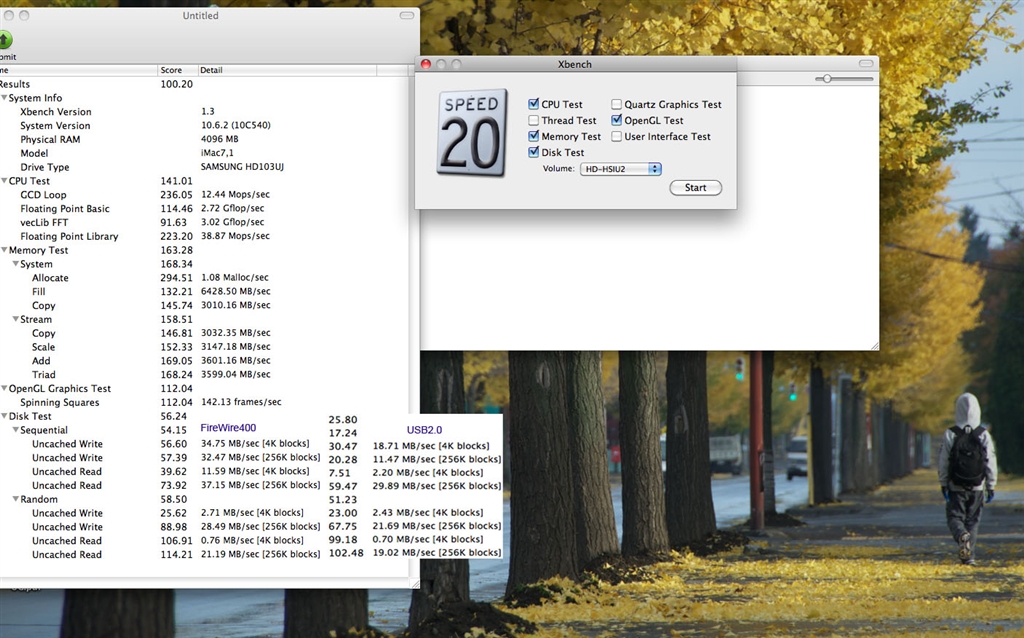Image resolution: width=1024 pixels, height=638 pixels.
Task: Collapse the Memory Test disclosure triangle
Action: (4, 250)
